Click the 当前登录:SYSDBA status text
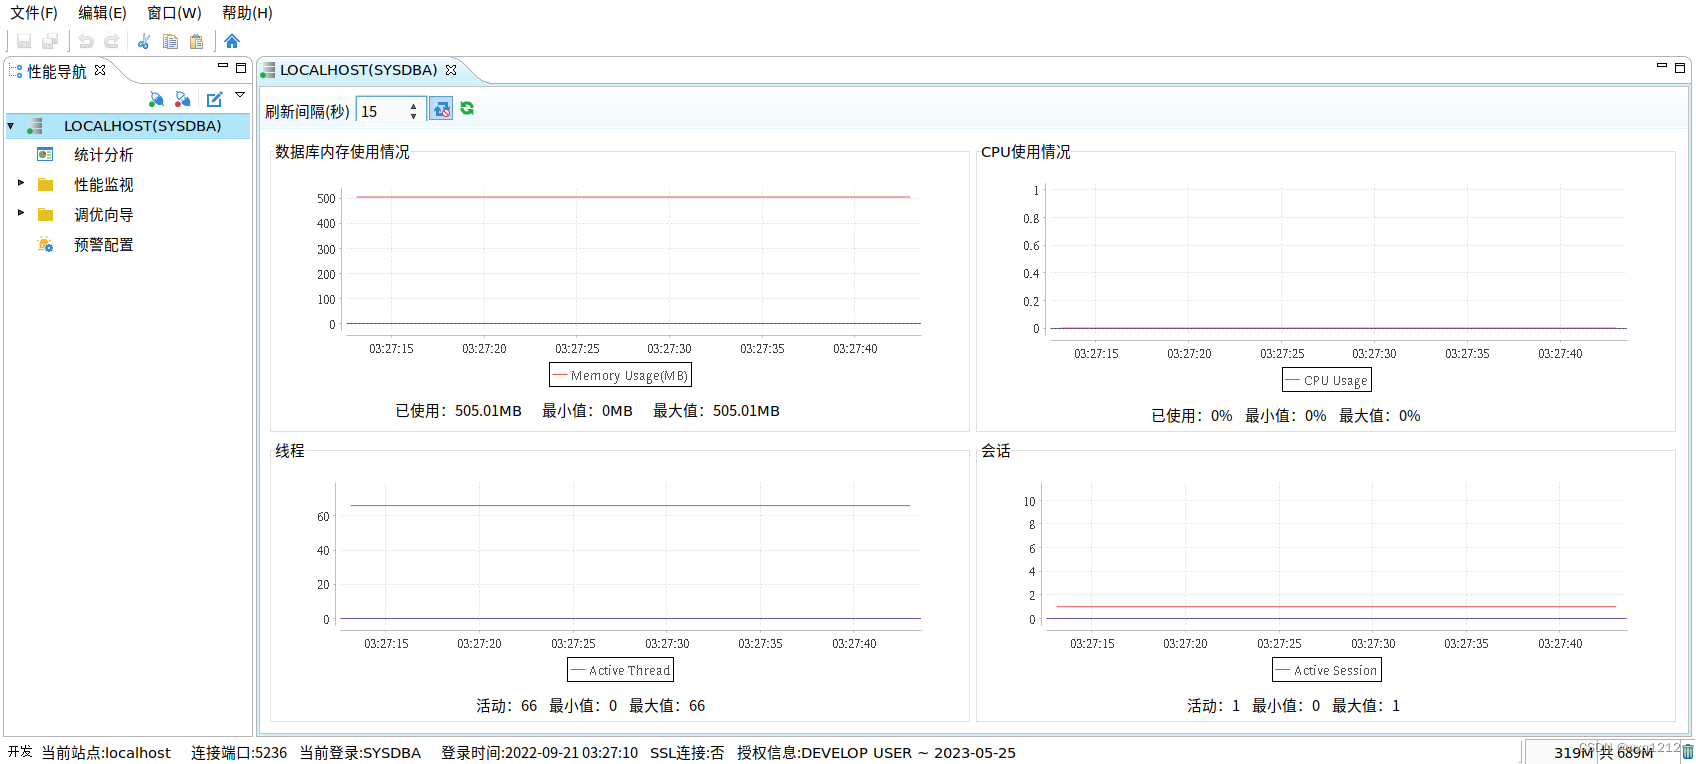The width and height of the screenshot is (1696, 764). [360, 753]
